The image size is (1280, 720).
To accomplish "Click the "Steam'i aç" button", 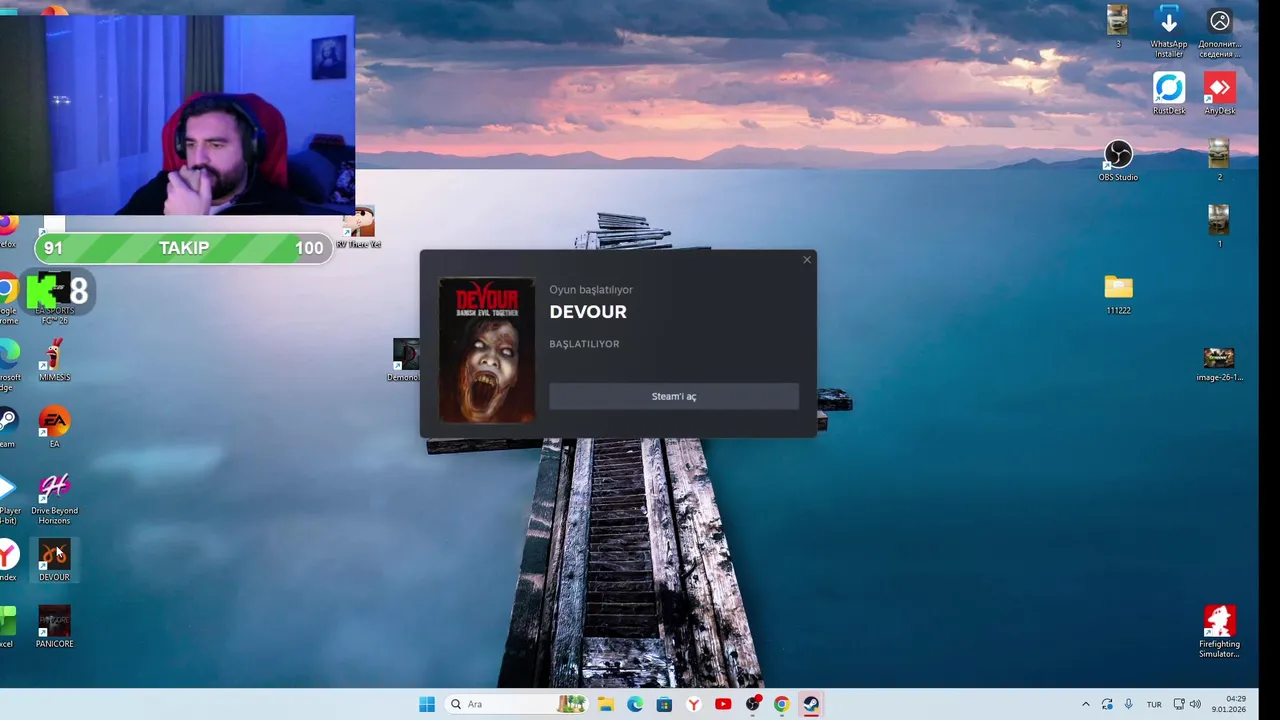I will [674, 396].
